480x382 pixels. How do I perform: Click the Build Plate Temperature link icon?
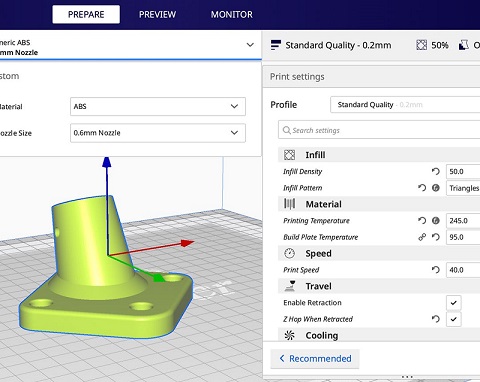coord(422,237)
